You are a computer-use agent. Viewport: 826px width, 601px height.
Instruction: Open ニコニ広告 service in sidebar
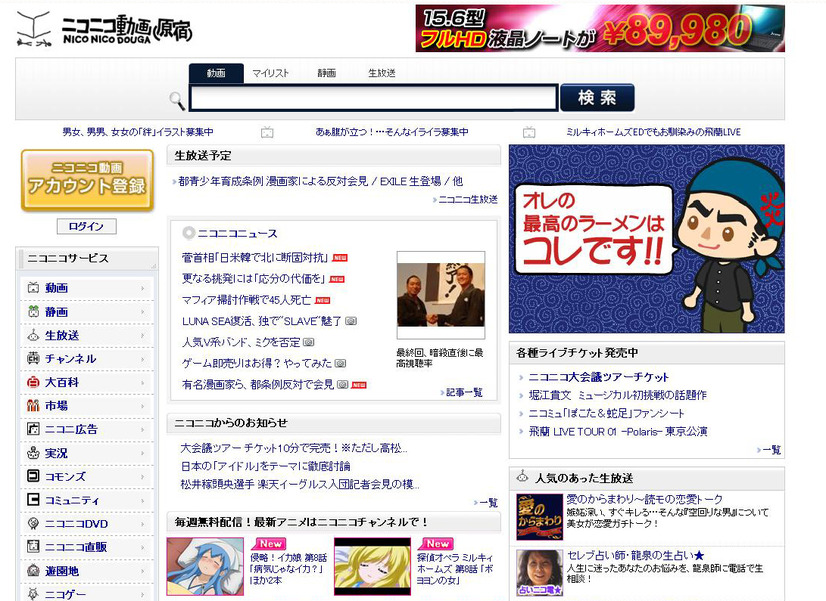pyautogui.click(x=87, y=429)
